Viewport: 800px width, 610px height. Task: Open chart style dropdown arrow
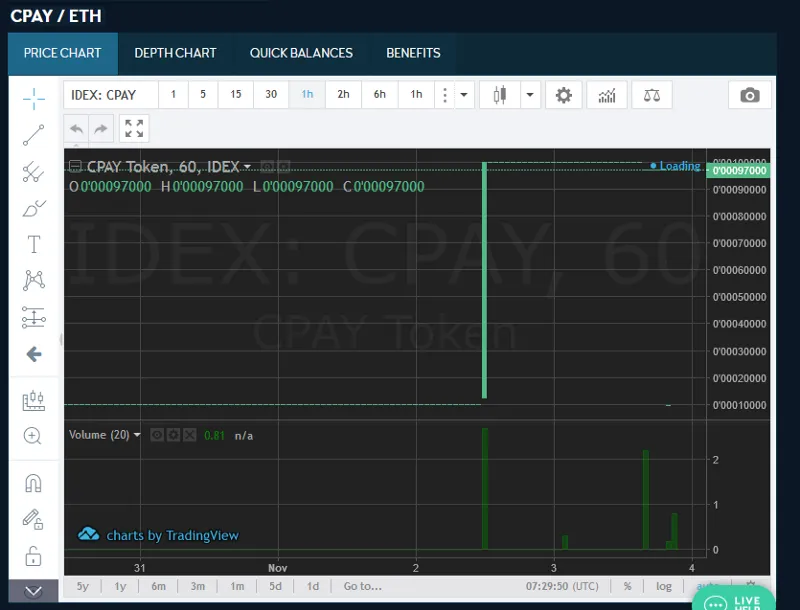coord(530,95)
